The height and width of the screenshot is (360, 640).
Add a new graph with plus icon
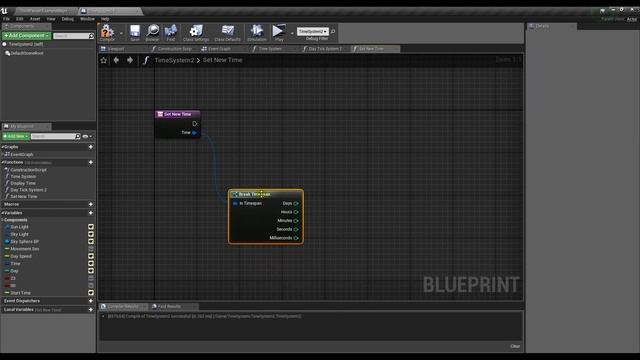coord(91,147)
